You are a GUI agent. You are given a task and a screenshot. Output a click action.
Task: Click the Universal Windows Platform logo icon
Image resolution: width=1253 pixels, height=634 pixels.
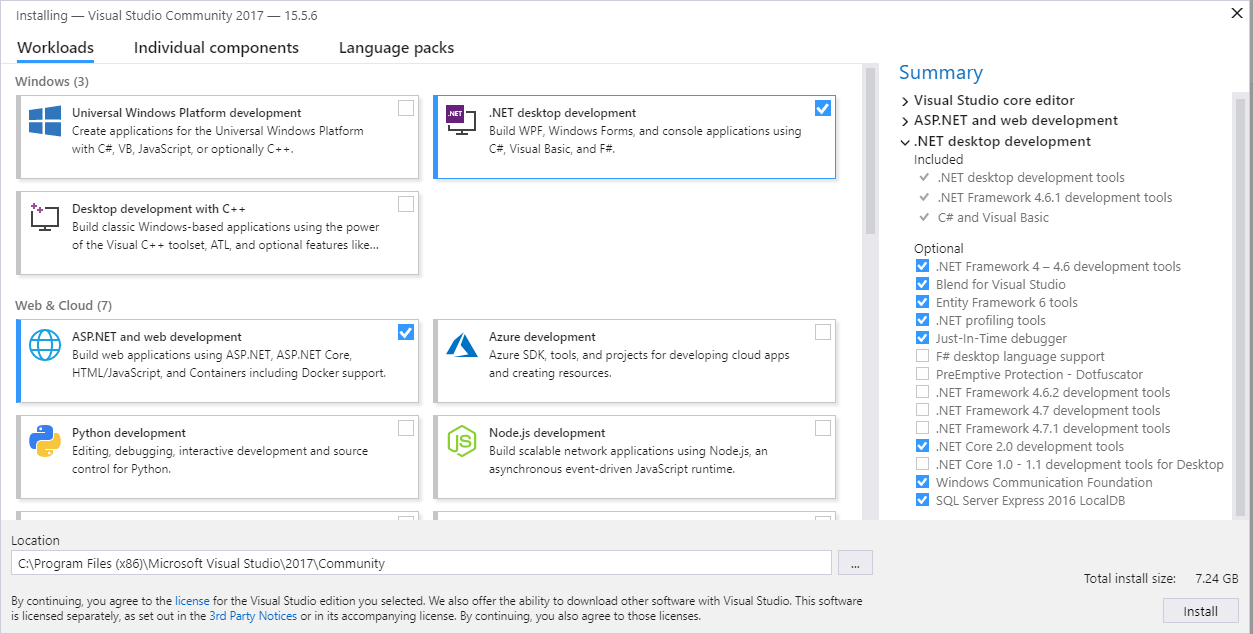click(45, 121)
